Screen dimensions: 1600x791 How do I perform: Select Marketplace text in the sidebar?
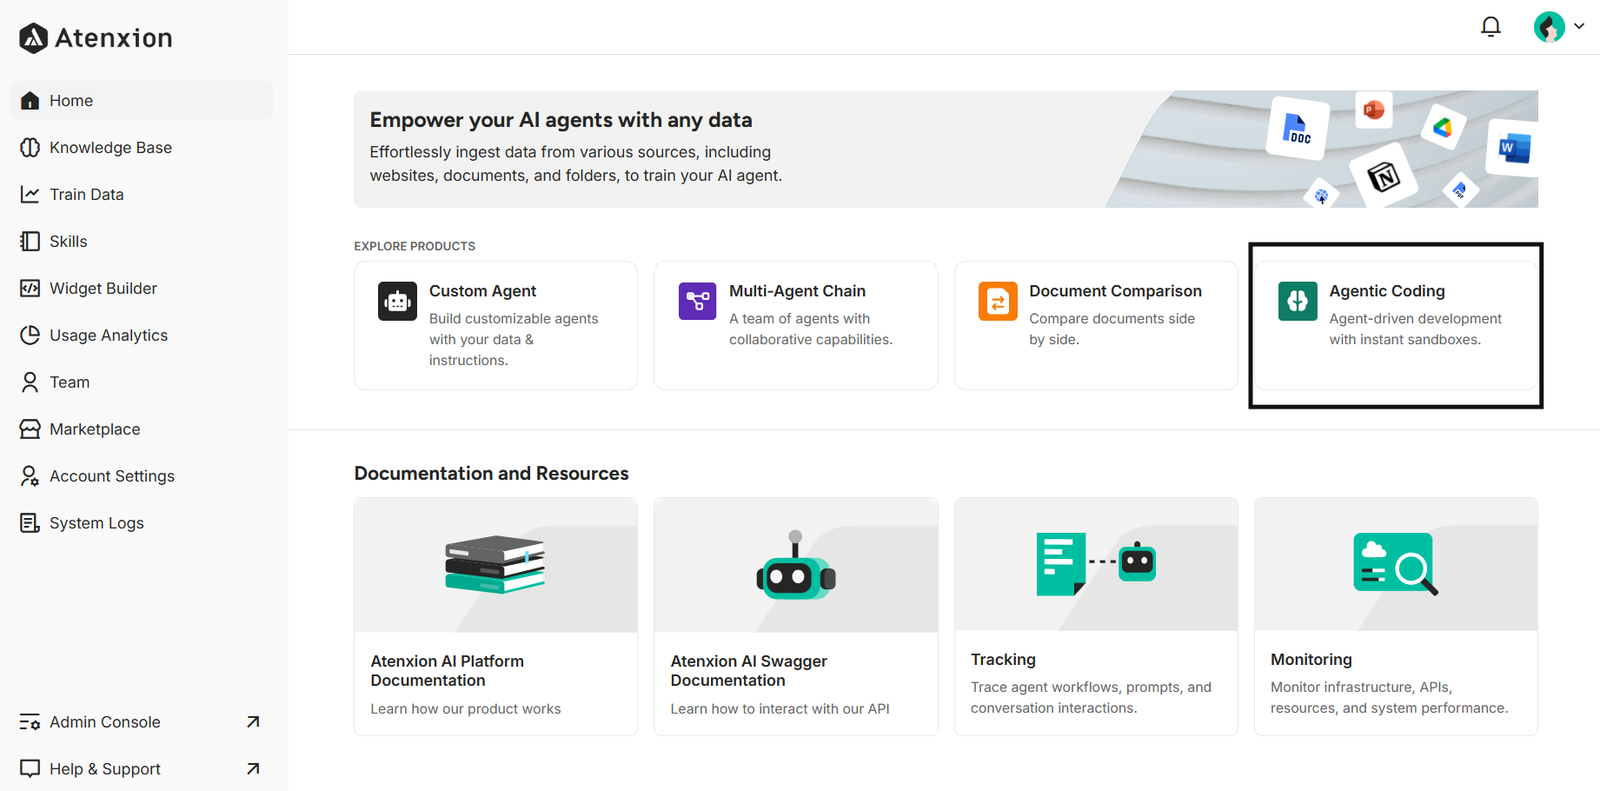(95, 429)
